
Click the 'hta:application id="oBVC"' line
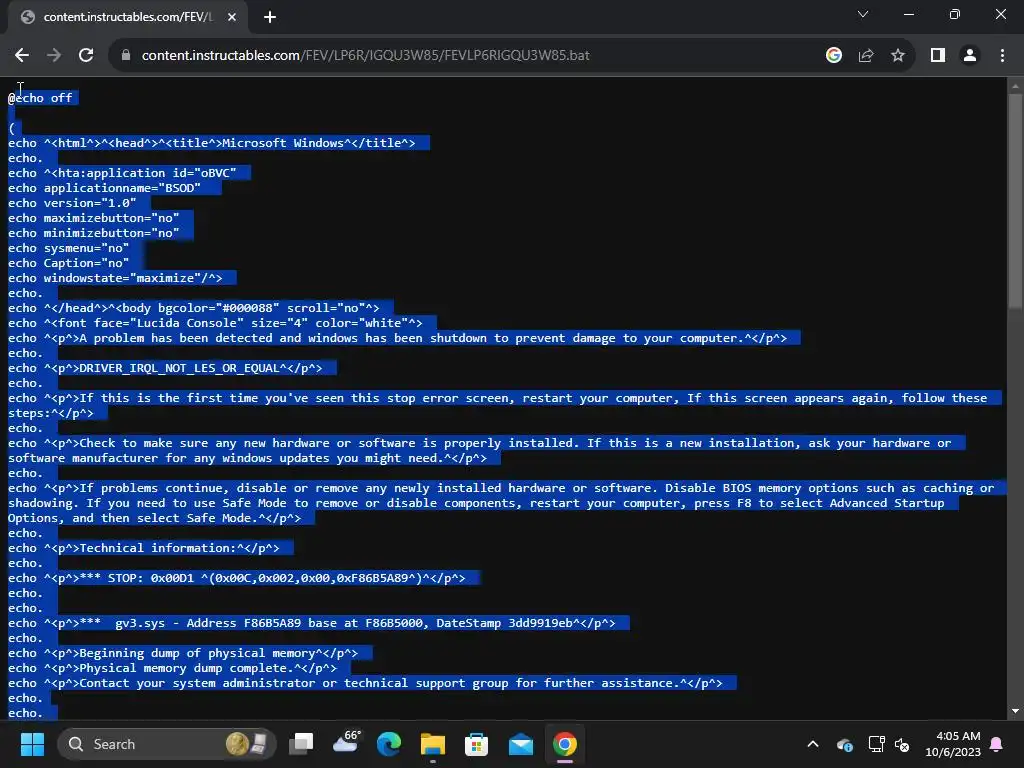coord(122,173)
